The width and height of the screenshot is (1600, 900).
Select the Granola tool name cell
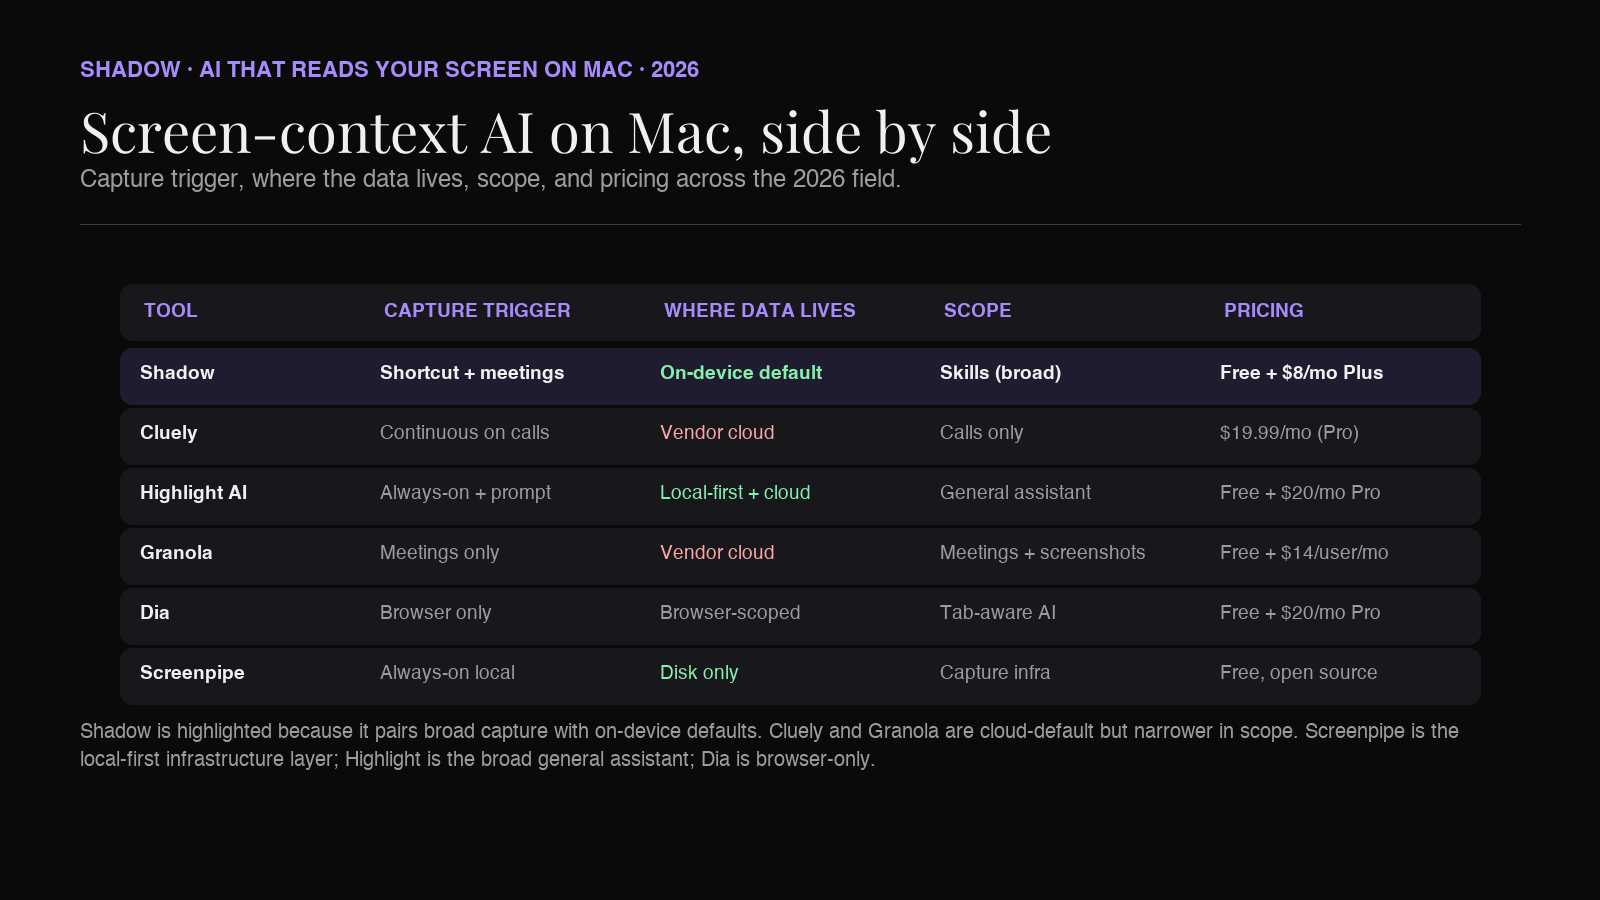click(176, 553)
